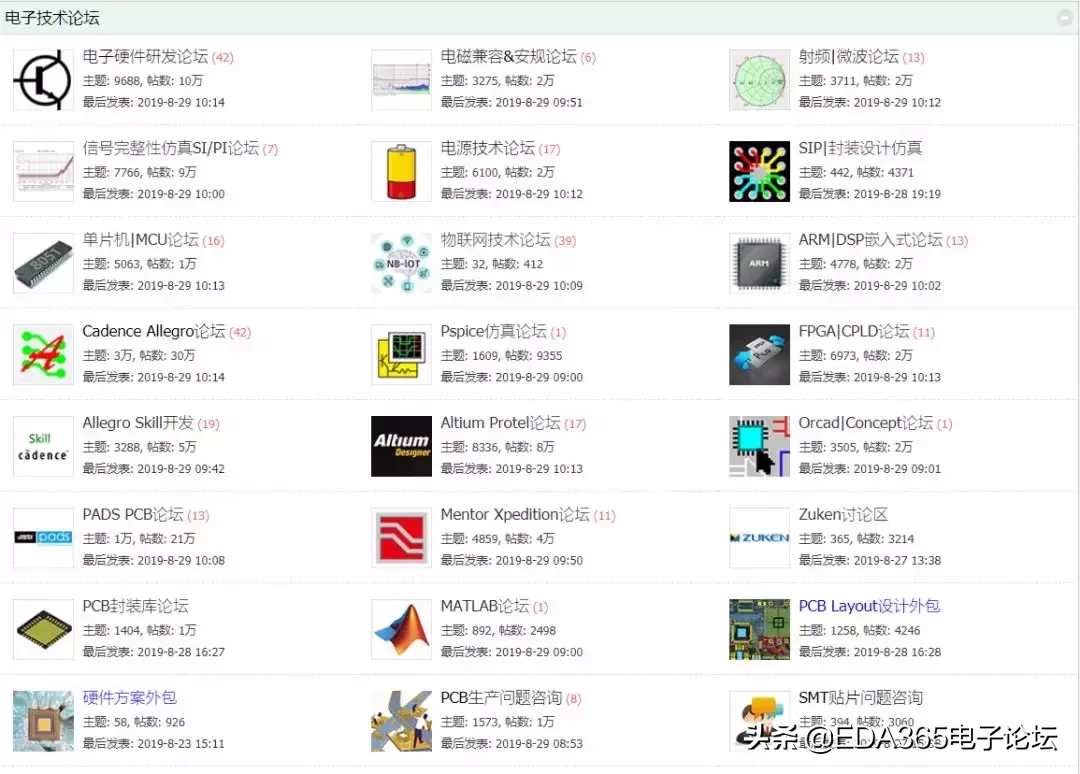Screen dimensions: 1080x774
Task: Click last post time 2019-8-29 09:51
Action: (539, 103)
